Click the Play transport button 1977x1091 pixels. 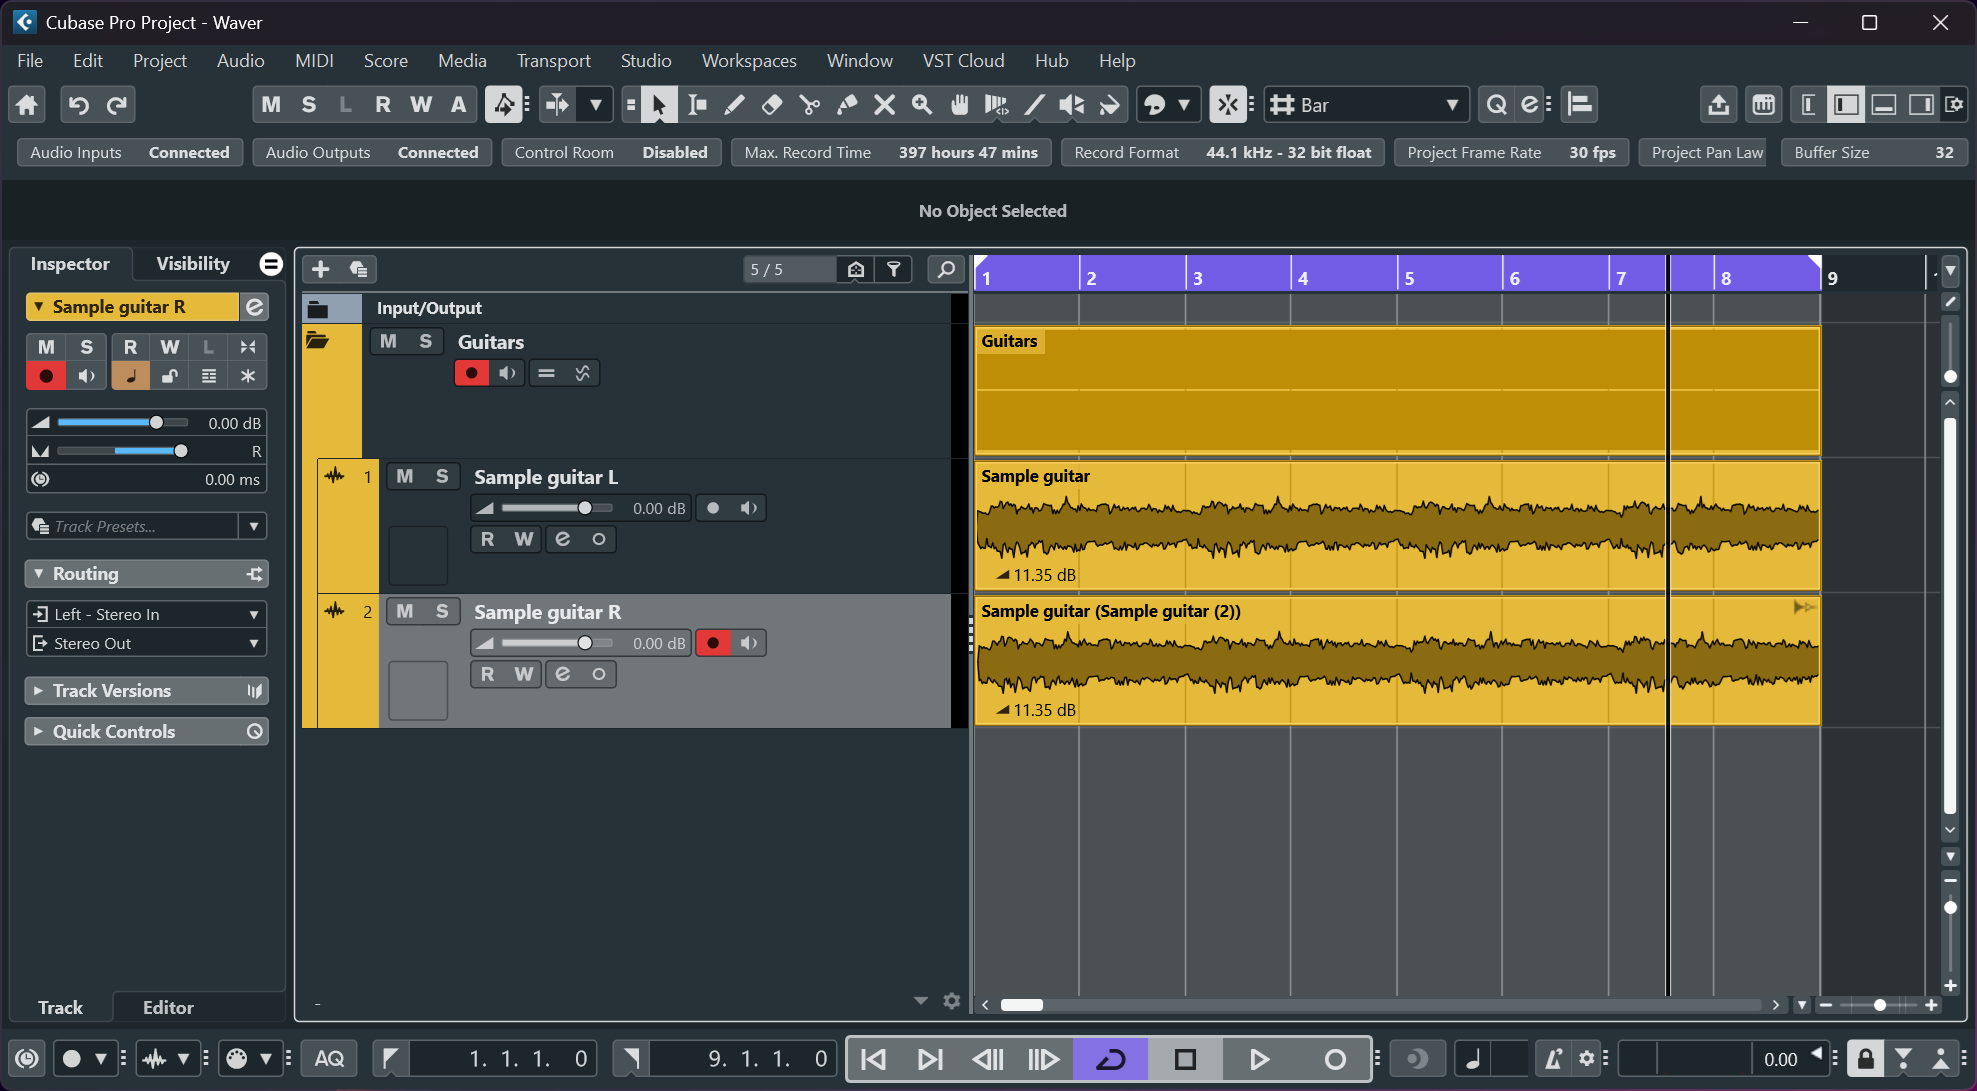(x=1259, y=1059)
